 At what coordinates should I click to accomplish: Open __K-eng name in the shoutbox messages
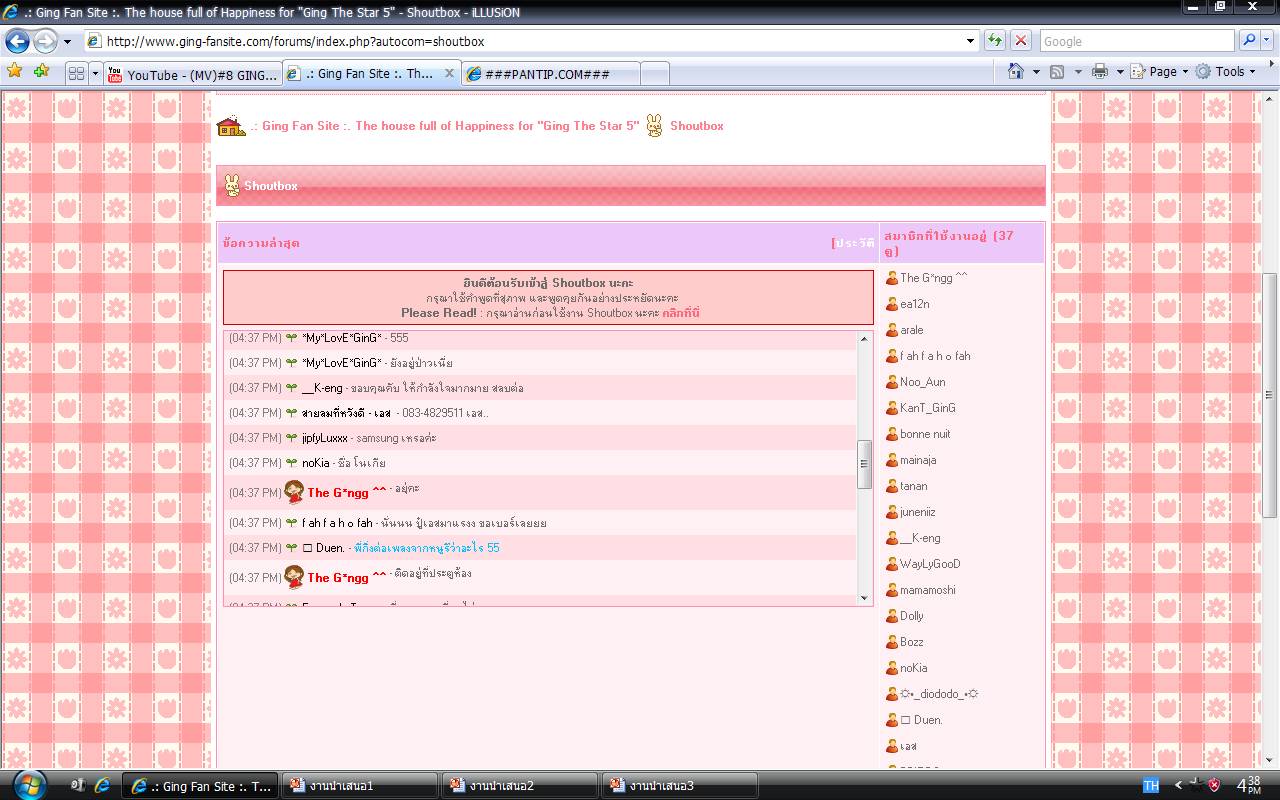pyautogui.click(x=322, y=388)
